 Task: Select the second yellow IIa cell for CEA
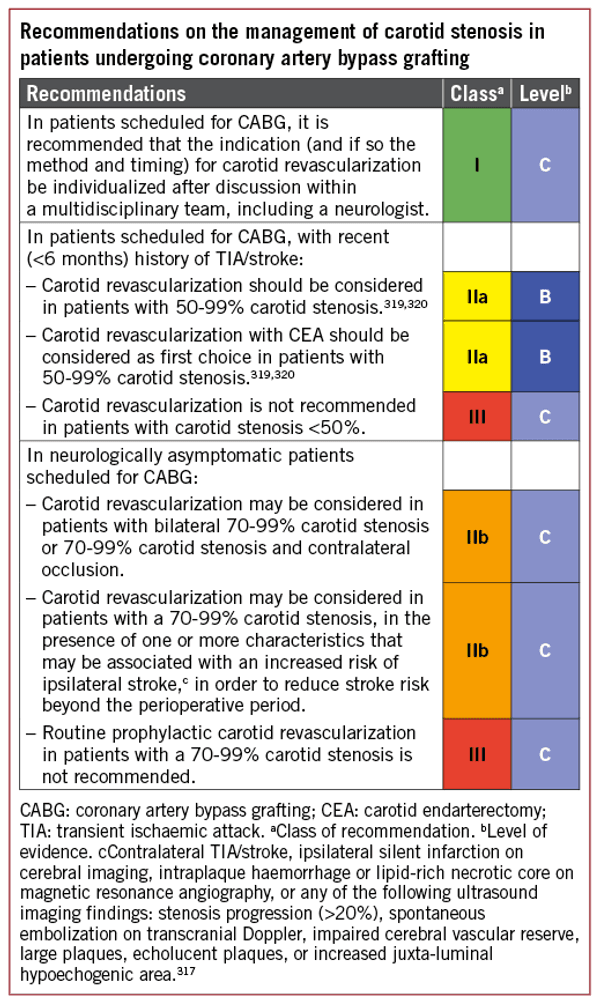pos(477,357)
